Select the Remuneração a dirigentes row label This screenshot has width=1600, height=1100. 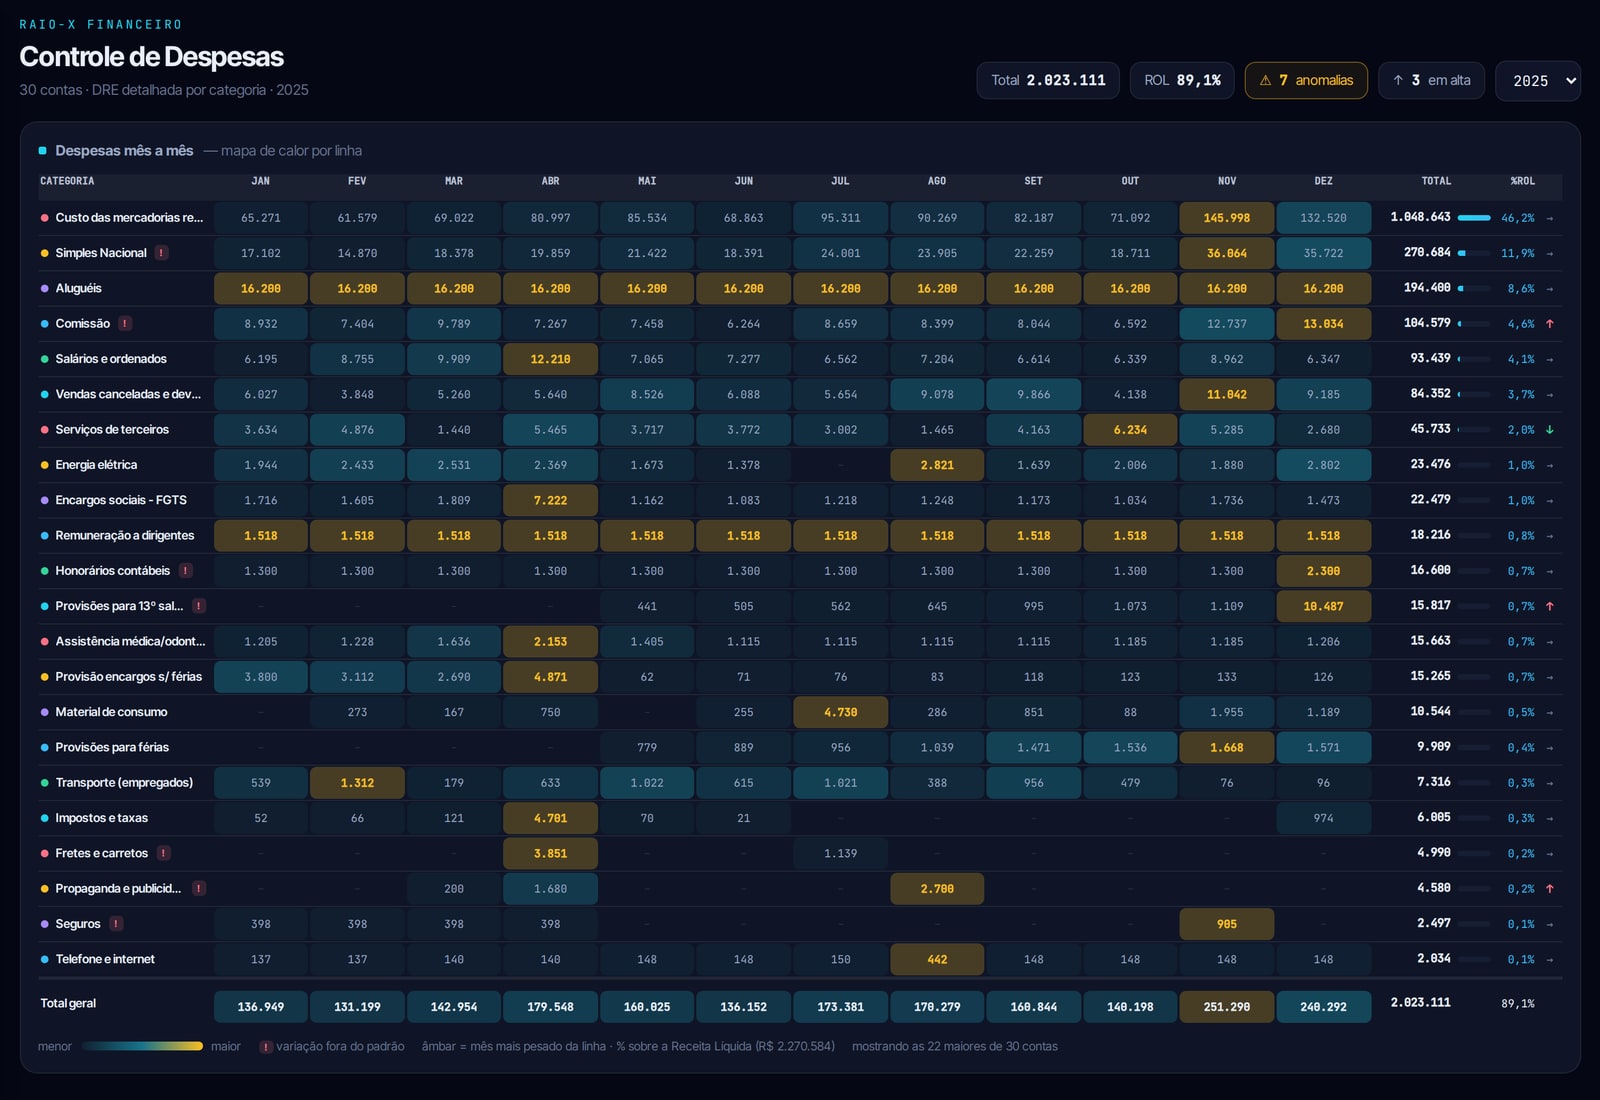point(125,535)
